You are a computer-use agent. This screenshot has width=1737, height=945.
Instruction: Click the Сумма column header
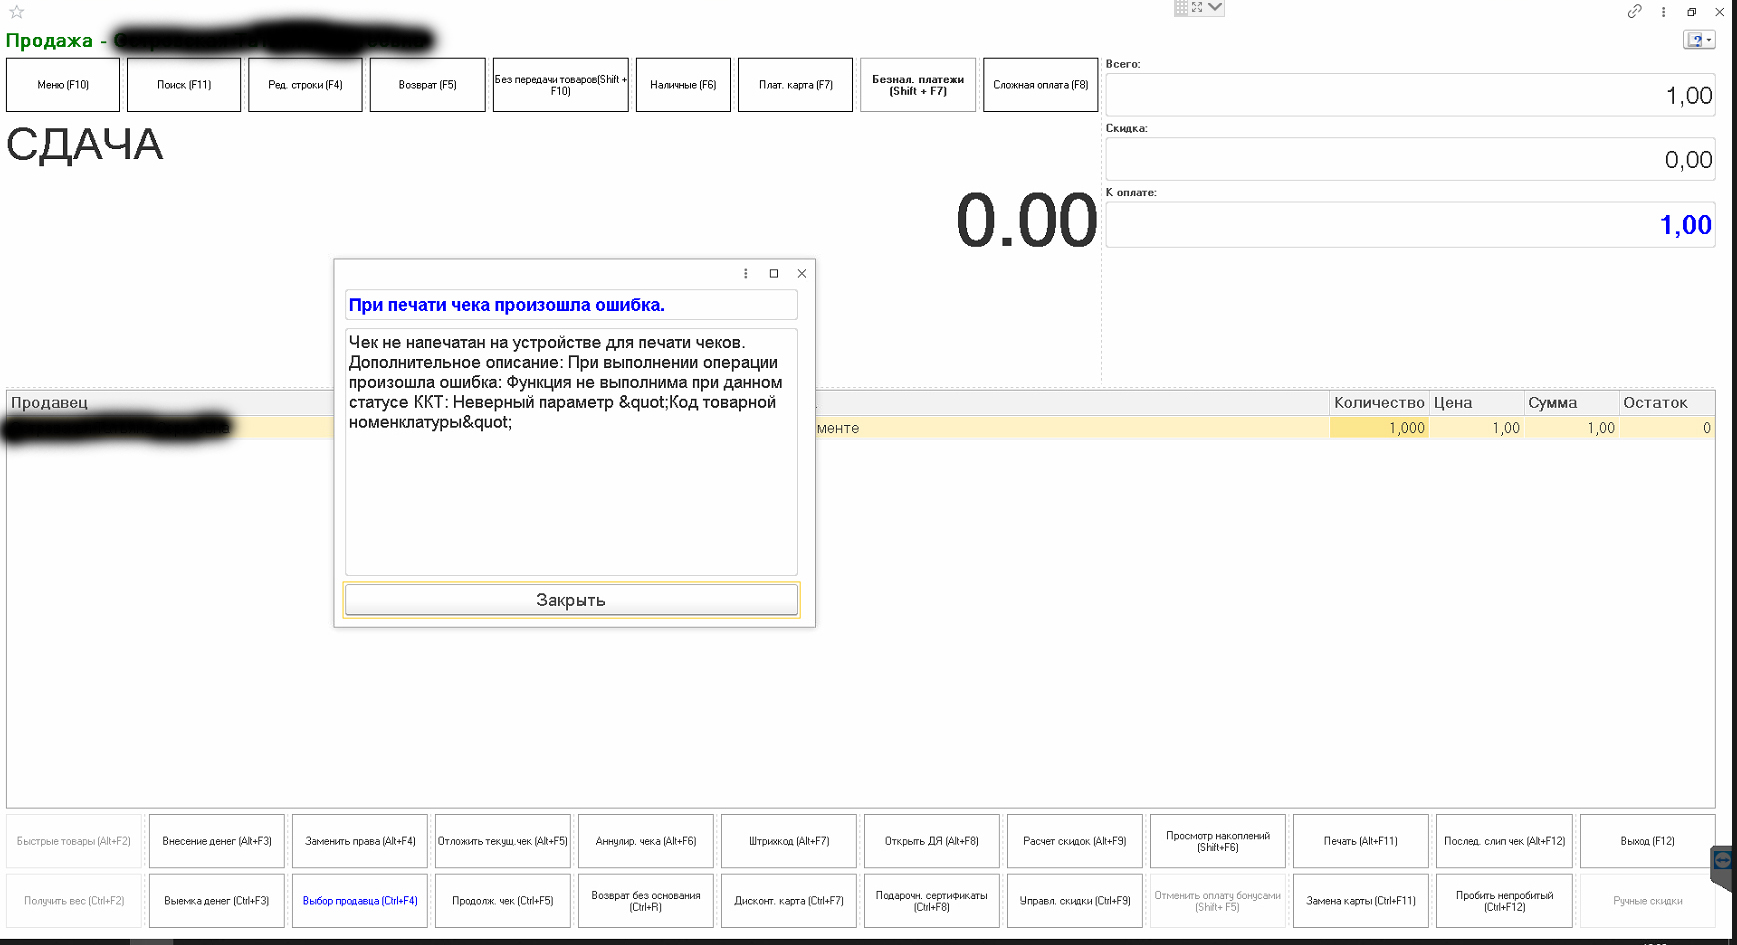tap(1571, 402)
